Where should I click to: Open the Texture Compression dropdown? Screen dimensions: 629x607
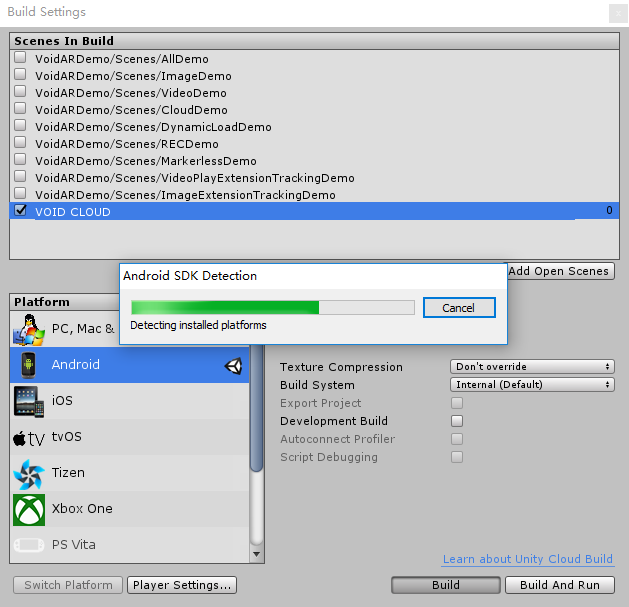click(x=532, y=367)
